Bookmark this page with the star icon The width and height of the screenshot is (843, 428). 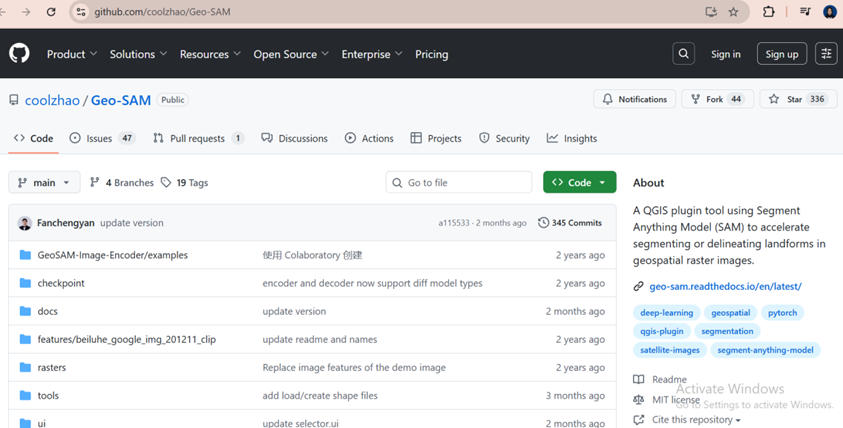click(733, 12)
